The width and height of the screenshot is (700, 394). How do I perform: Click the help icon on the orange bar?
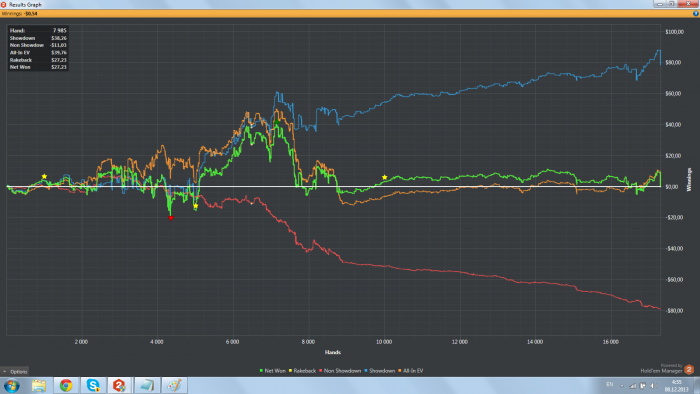696,13
